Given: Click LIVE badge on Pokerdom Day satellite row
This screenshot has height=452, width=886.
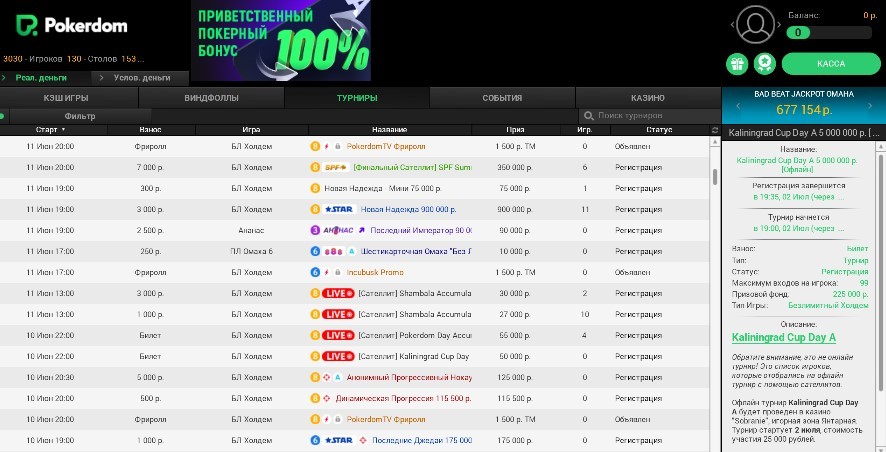Looking at the screenshot, I should coord(338,336).
